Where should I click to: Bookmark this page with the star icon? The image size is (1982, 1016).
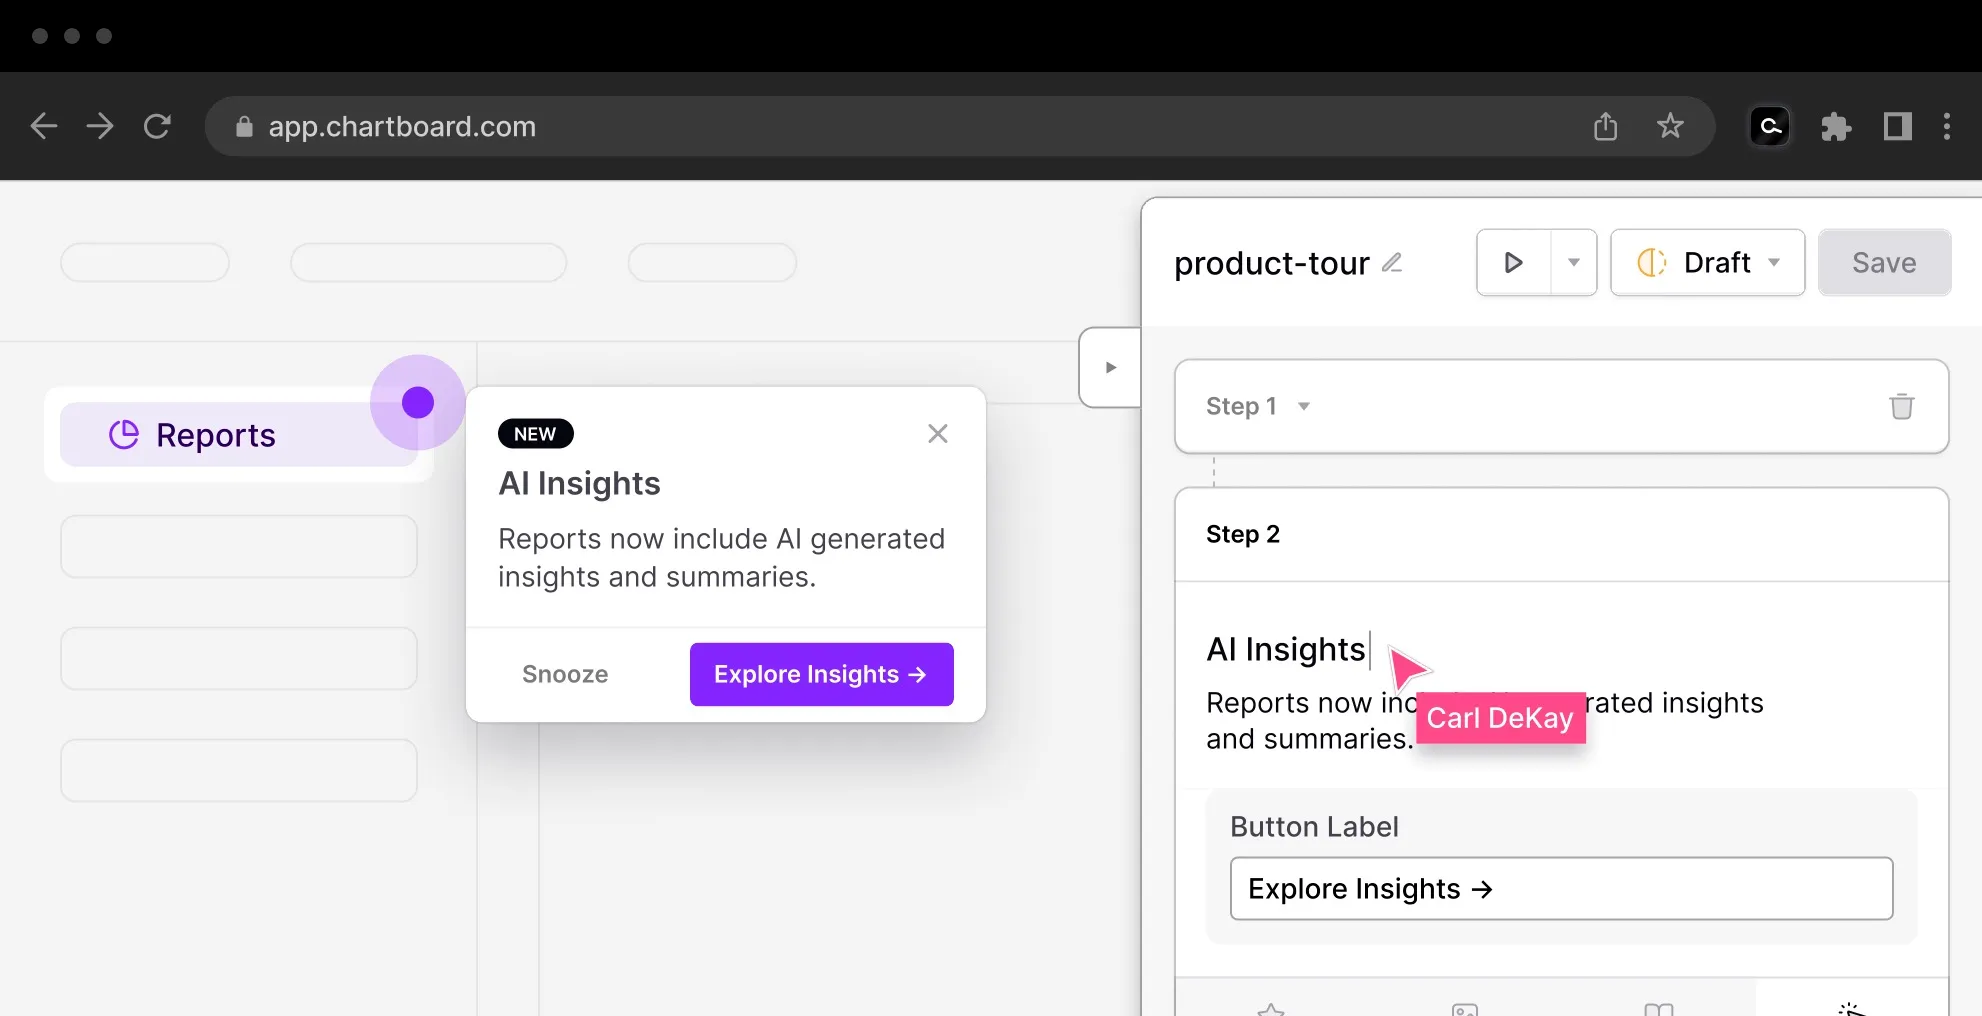(1670, 126)
